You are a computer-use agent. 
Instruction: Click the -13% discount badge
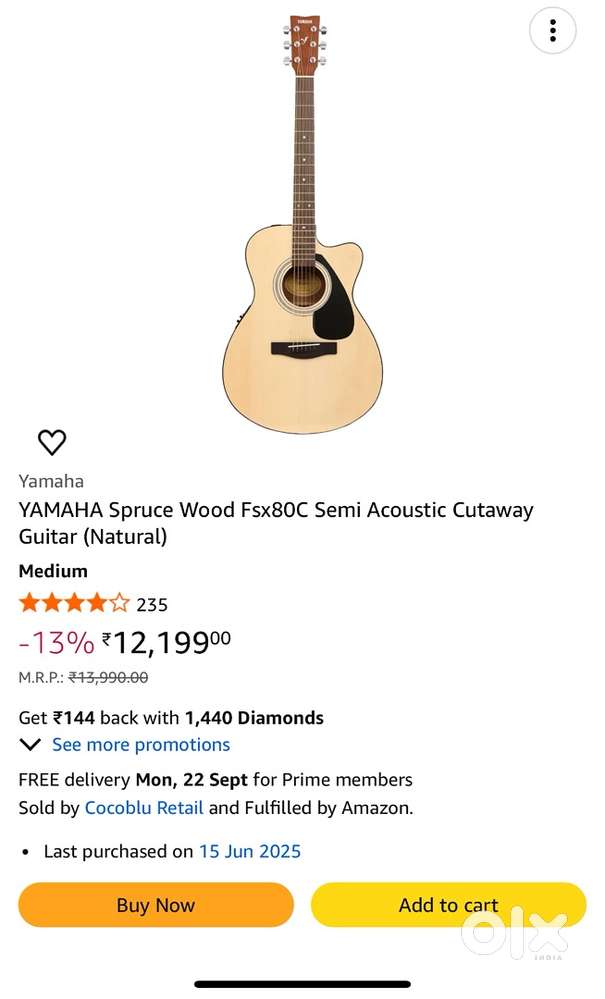pos(56,642)
